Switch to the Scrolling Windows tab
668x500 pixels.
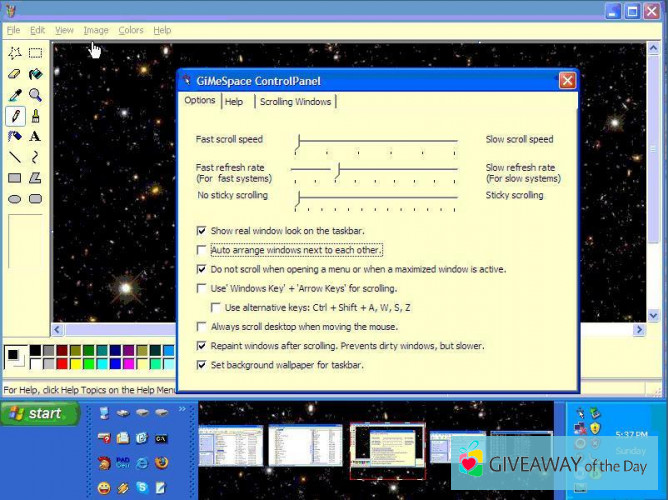295,102
